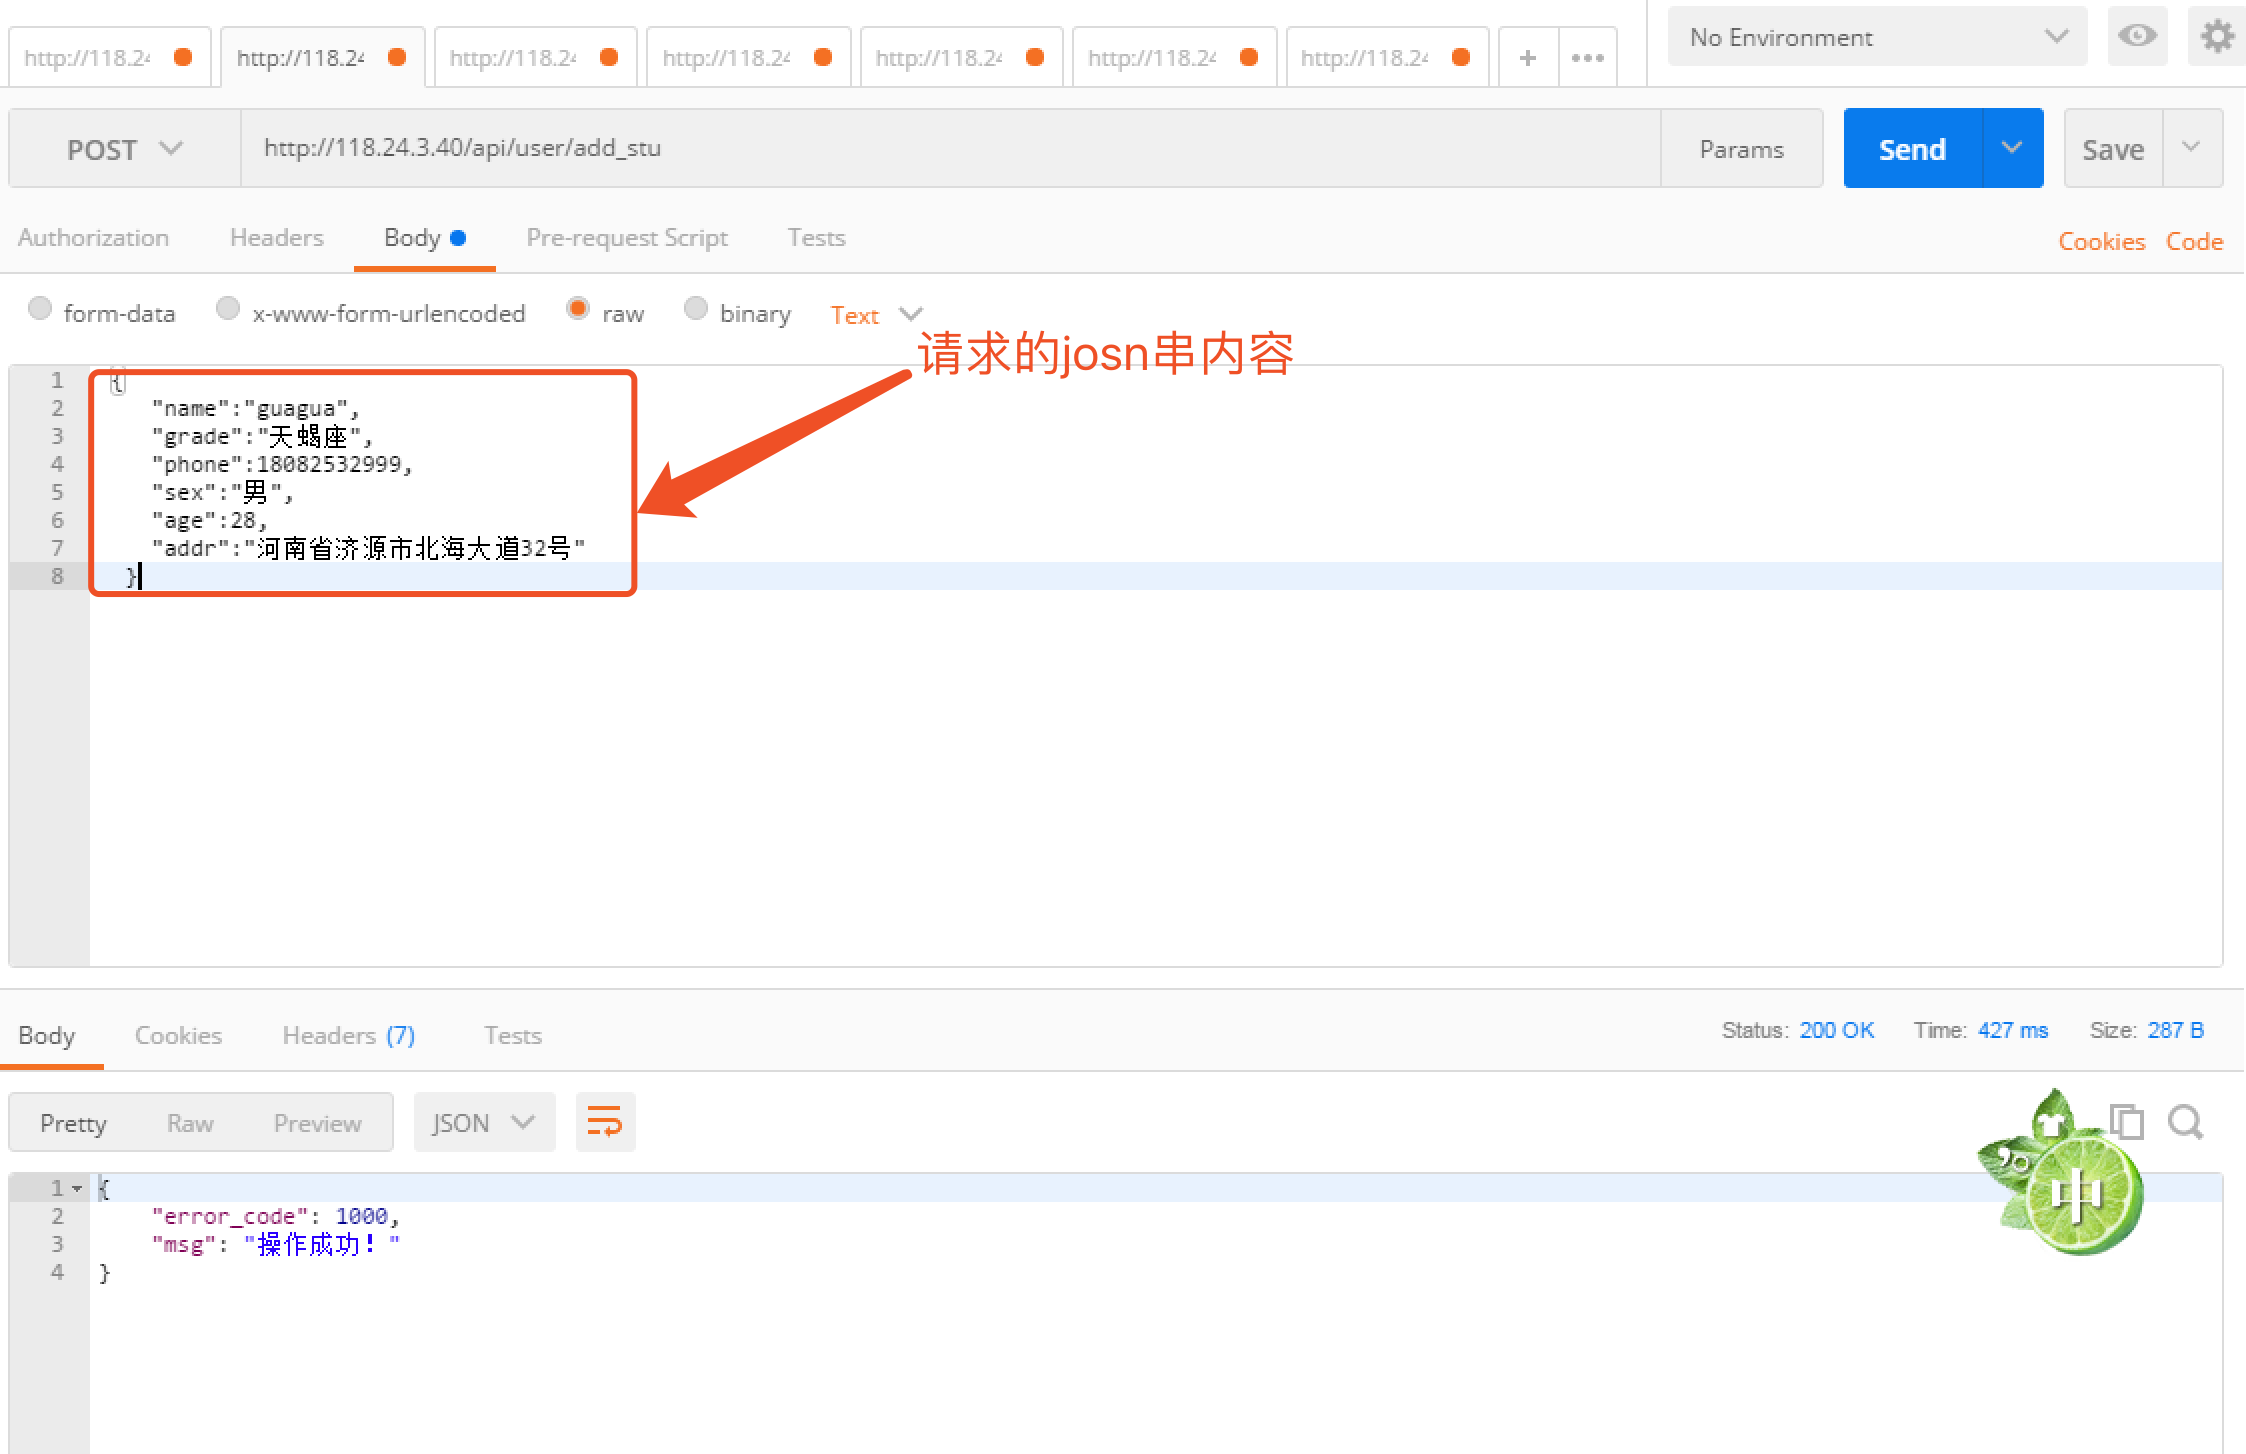Collapse response JSON fold arrow on line 1
2246x1454 pixels.
click(x=77, y=1188)
